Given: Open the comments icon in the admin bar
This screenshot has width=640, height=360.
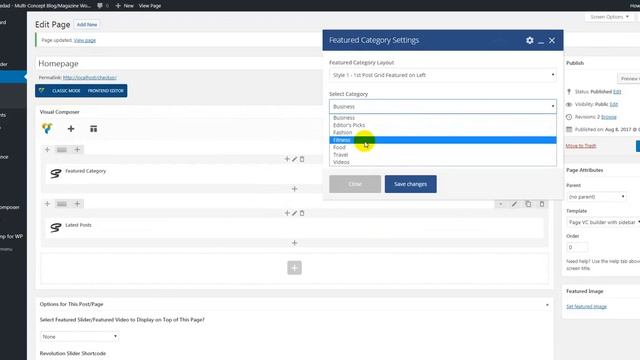Looking at the screenshot, I should point(100,6).
